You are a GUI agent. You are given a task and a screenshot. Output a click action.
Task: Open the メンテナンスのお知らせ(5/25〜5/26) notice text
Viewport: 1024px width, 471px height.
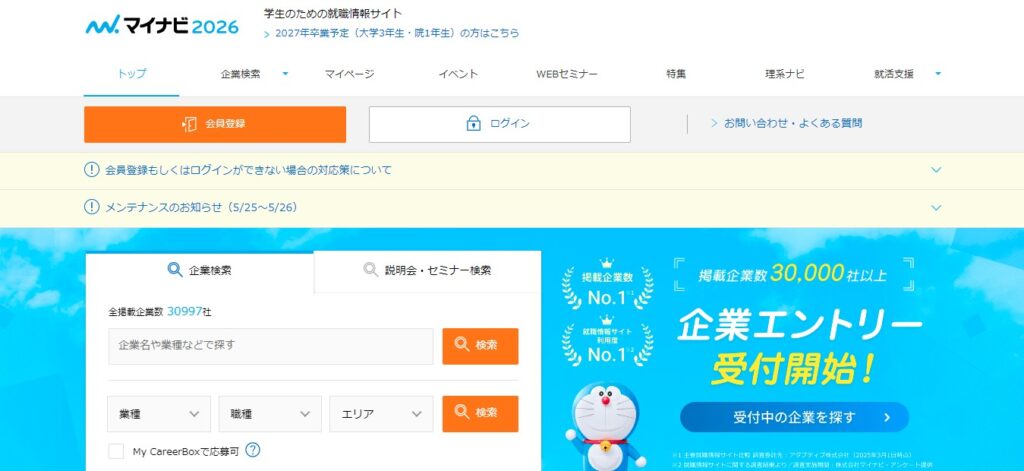coord(201,208)
